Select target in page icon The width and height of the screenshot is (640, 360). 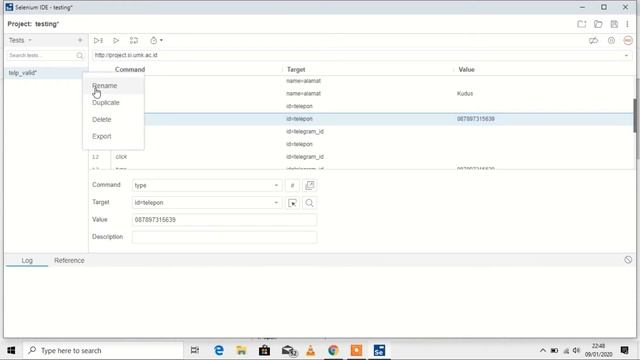click(x=292, y=203)
